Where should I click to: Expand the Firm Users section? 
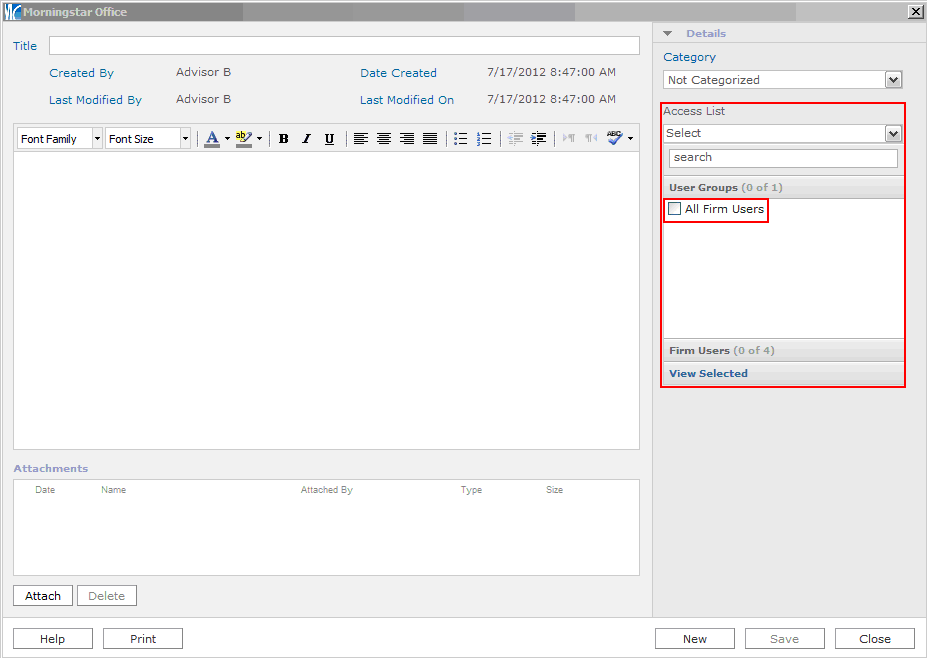721,351
